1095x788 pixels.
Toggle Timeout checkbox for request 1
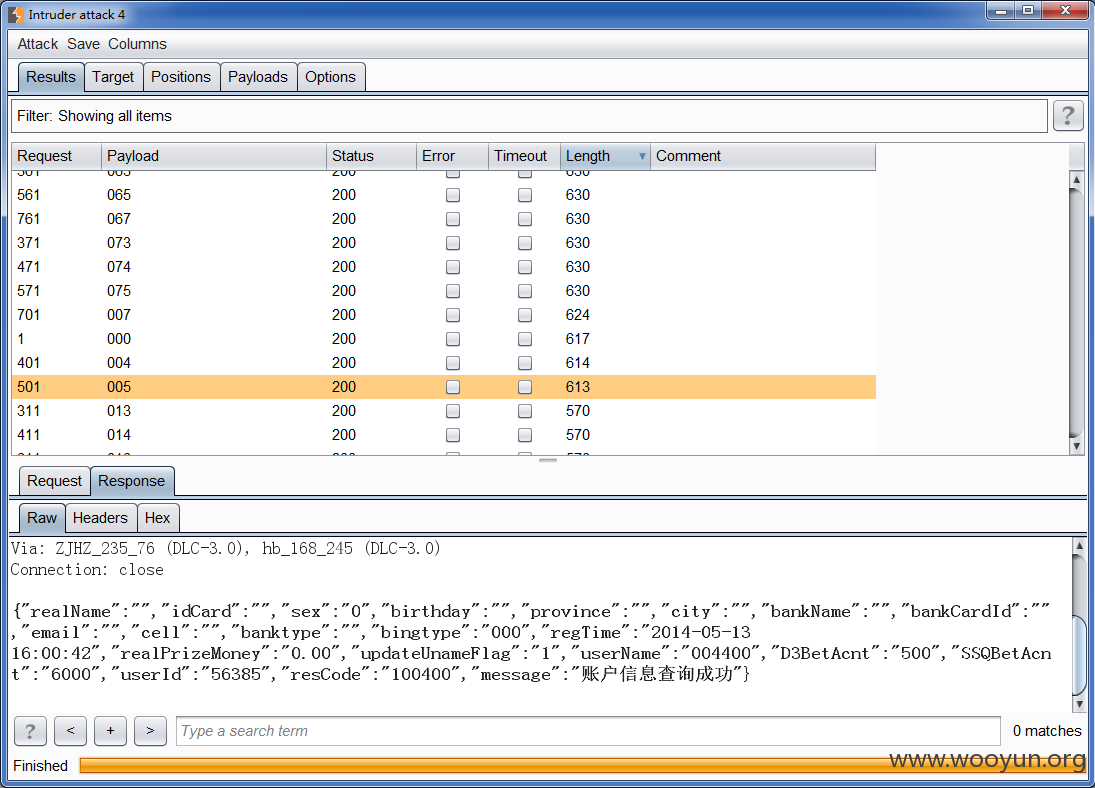(524, 339)
